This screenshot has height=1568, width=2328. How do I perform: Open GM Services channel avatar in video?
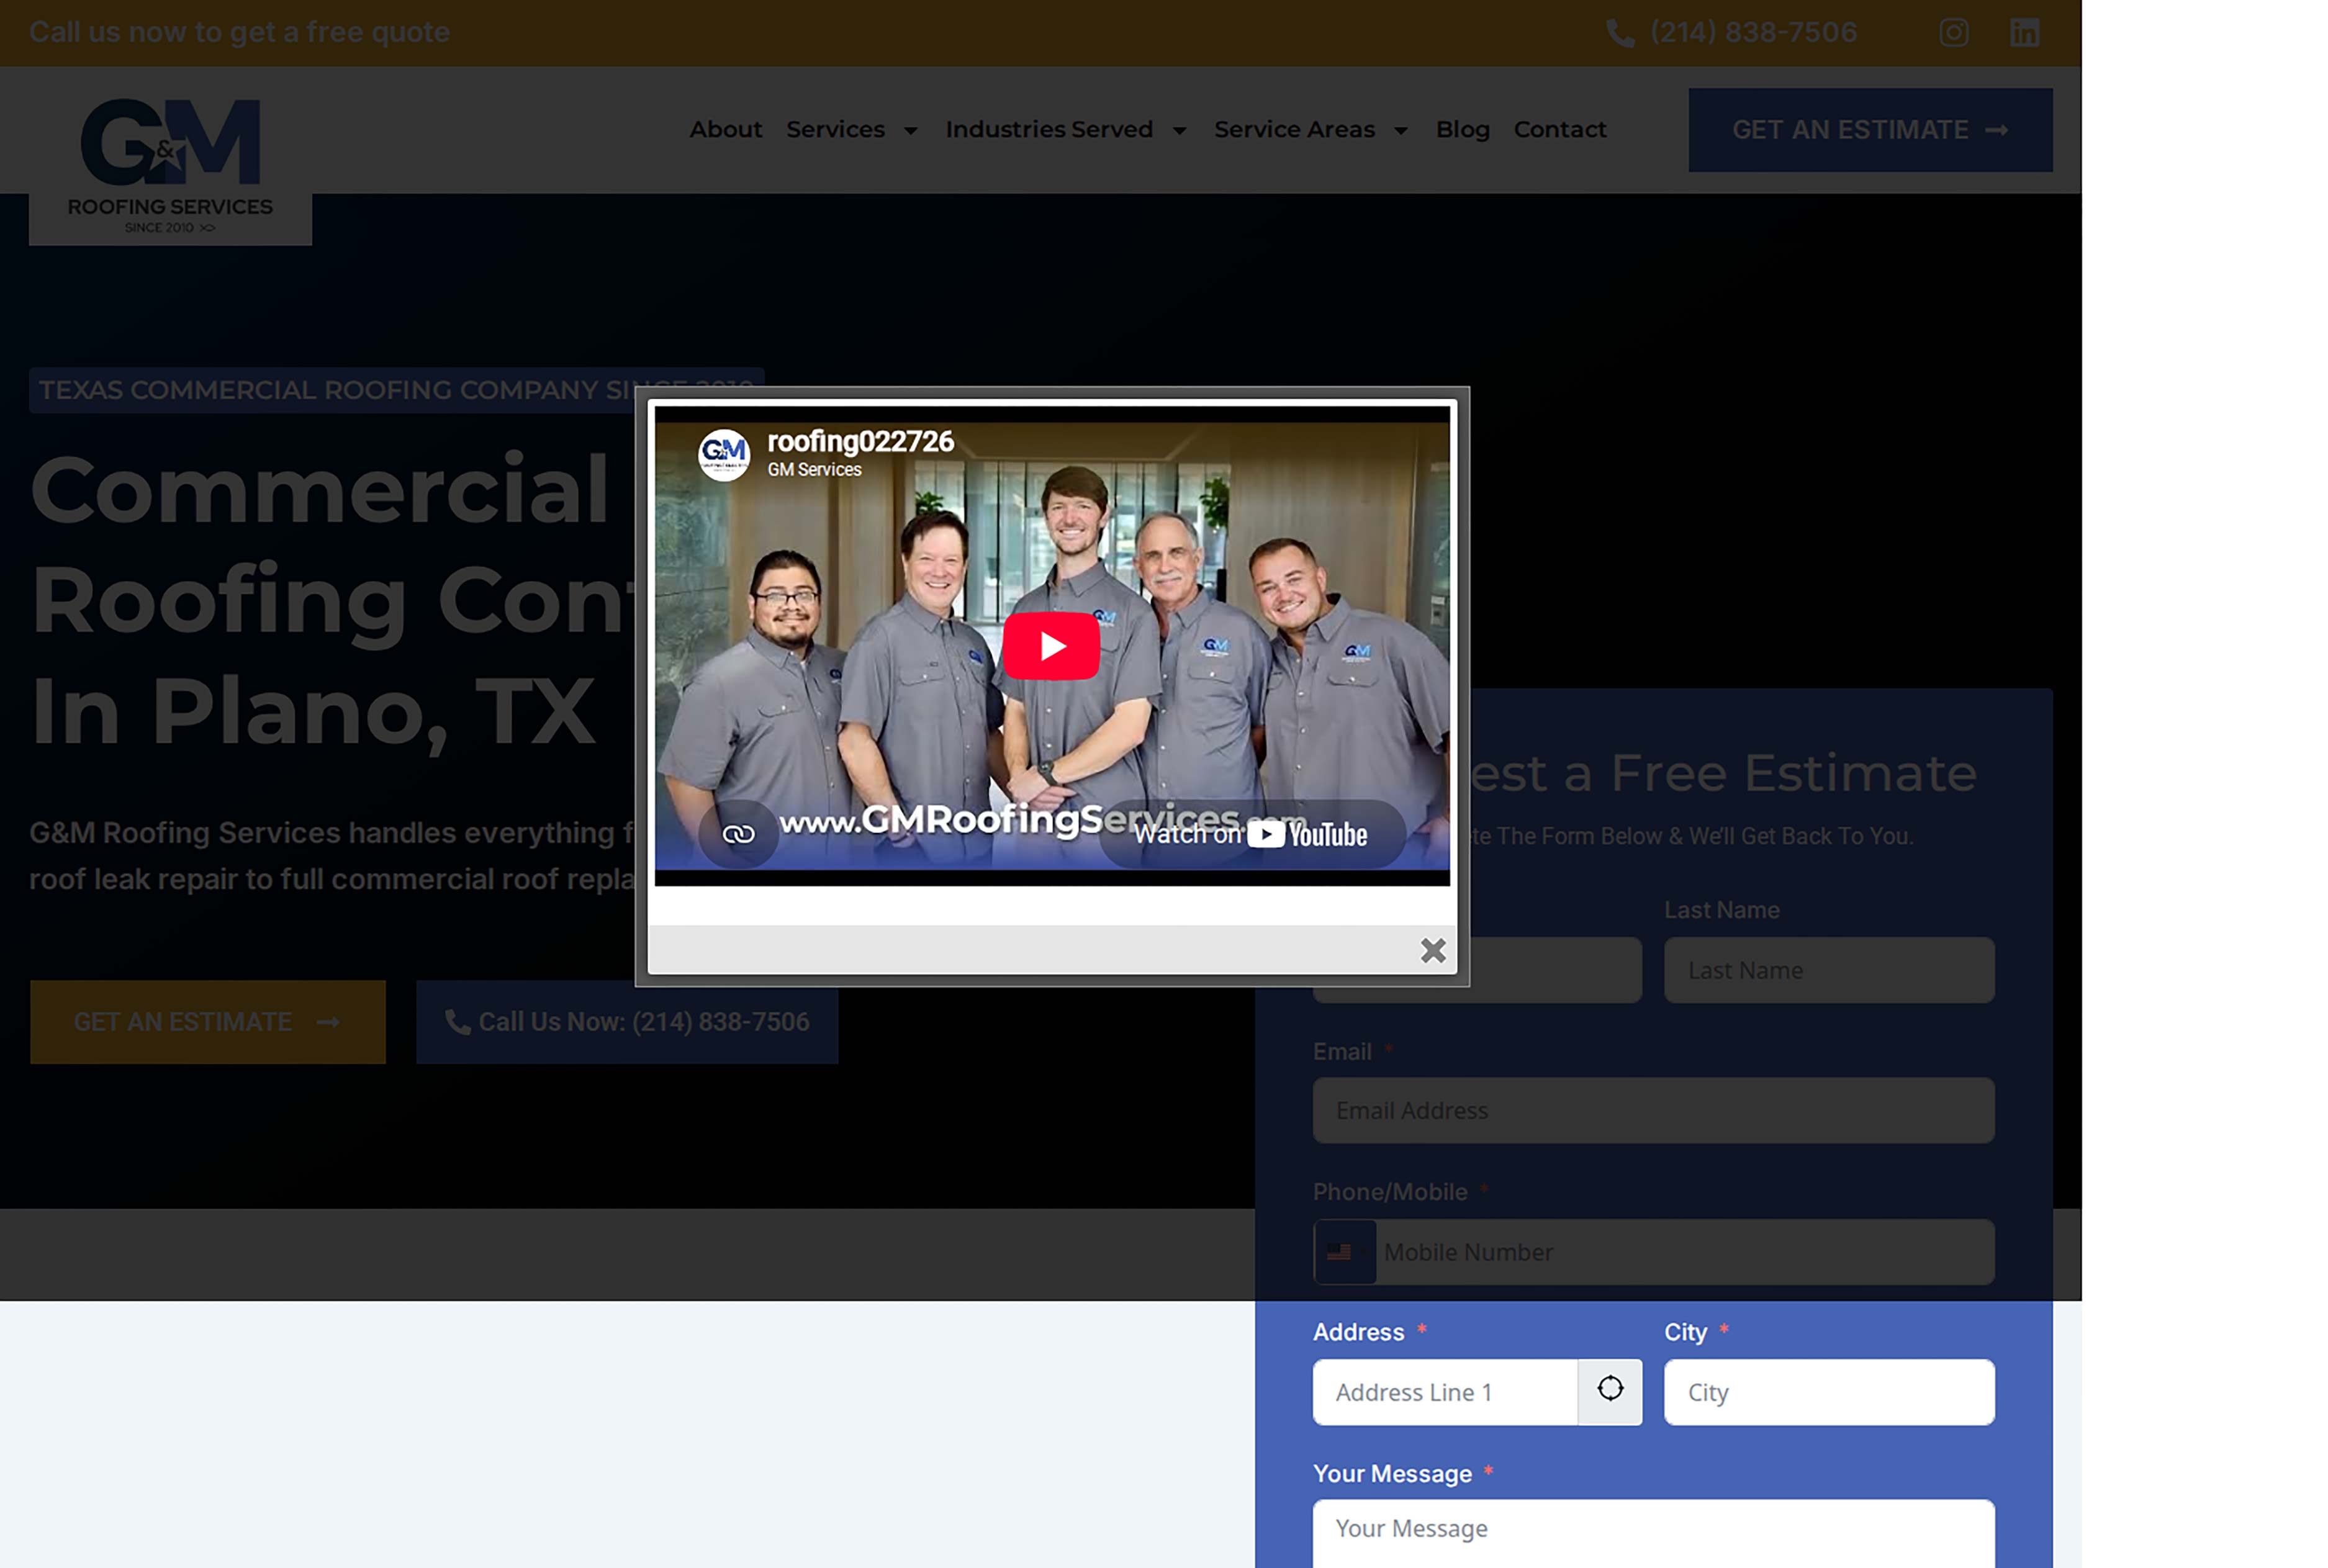723,455
